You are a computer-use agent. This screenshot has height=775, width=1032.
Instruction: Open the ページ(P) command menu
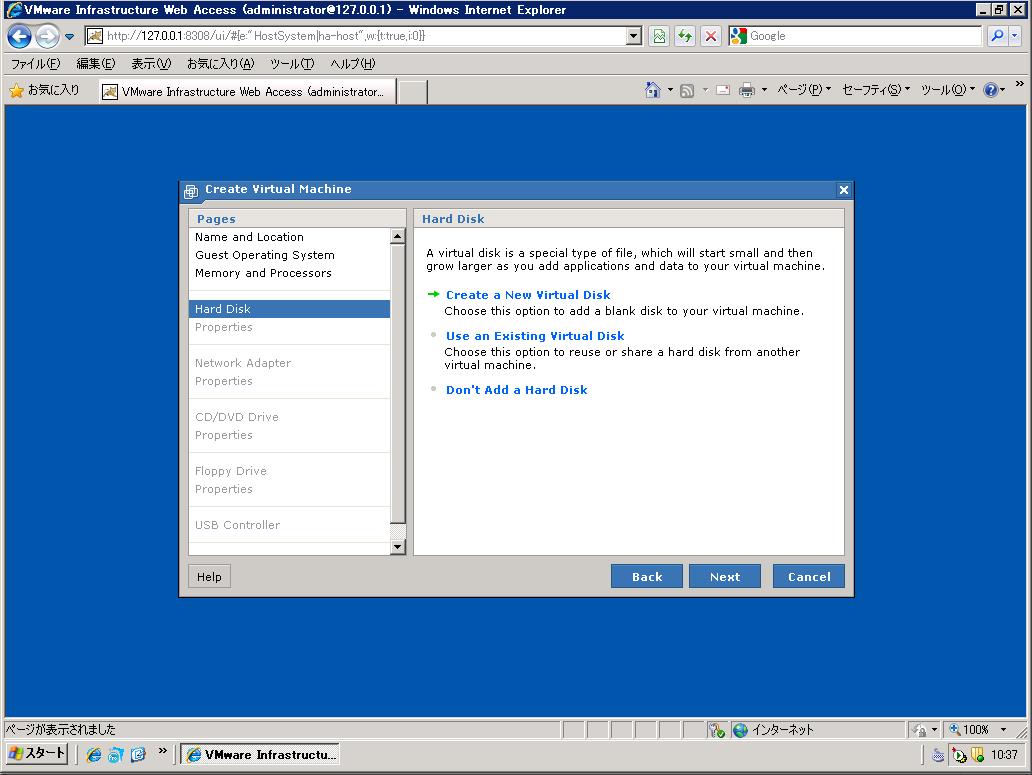tap(804, 89)
